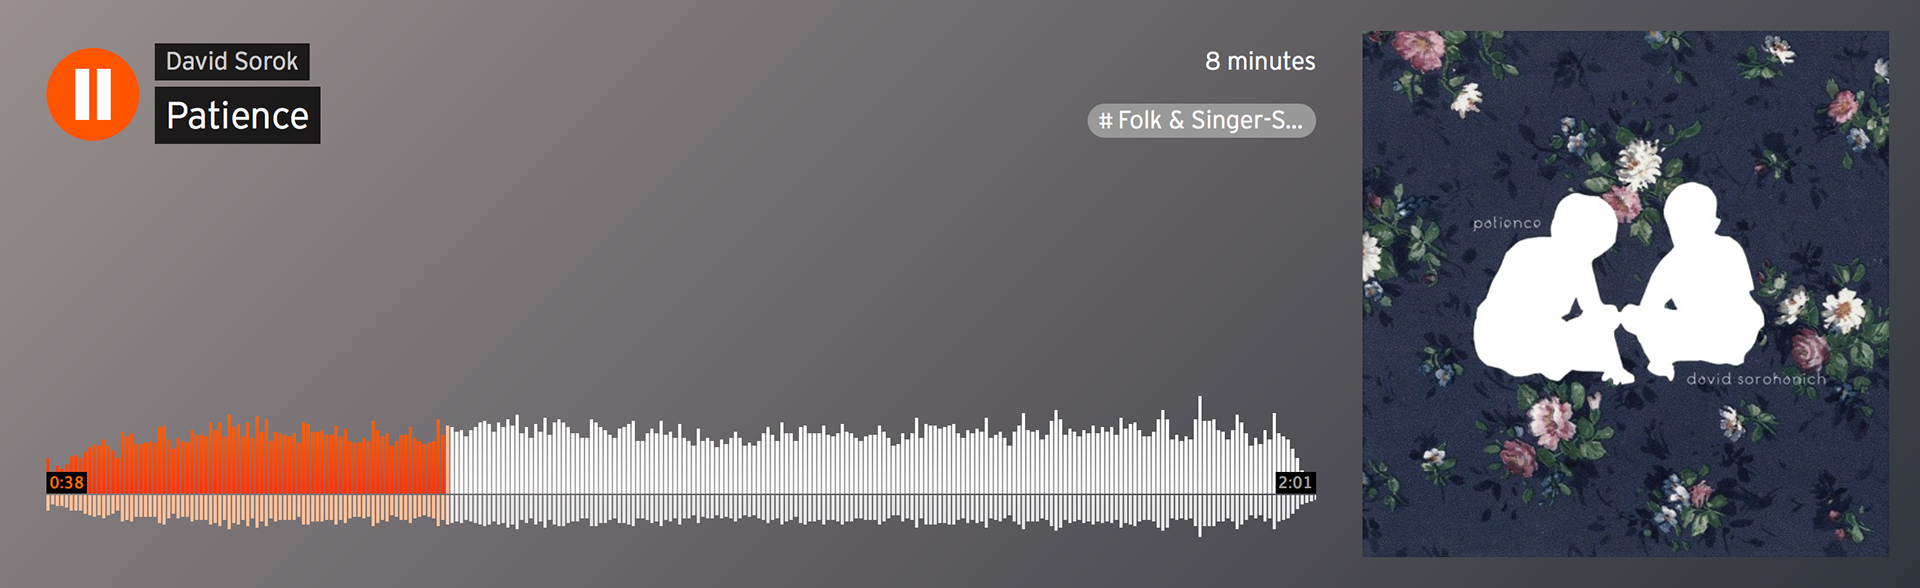This screenshot has height=588, width=1920.
Task: Click the 0:38 elapsed time indicator
Action: [x=67, y=483]
